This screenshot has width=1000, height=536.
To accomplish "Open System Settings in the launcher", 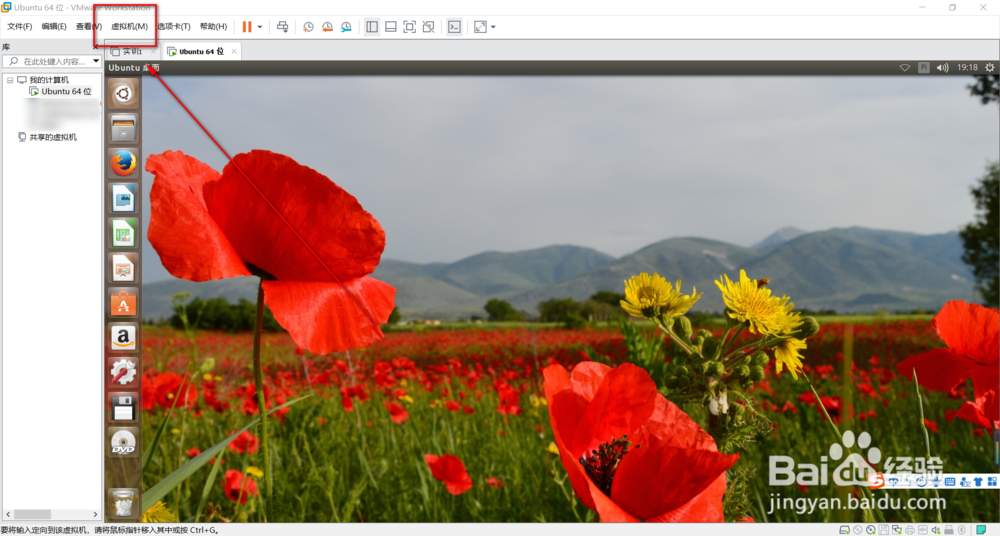I will (123, 372).
